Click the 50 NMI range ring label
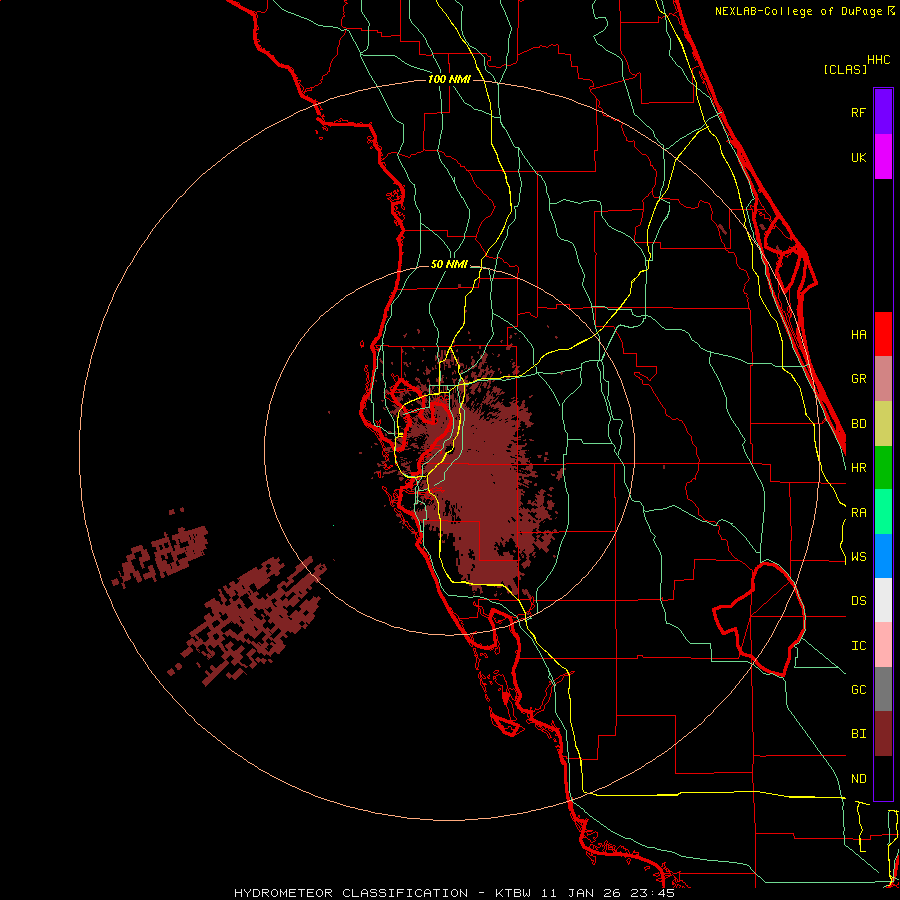Screen dimensions: 900x900 point(449,264)
